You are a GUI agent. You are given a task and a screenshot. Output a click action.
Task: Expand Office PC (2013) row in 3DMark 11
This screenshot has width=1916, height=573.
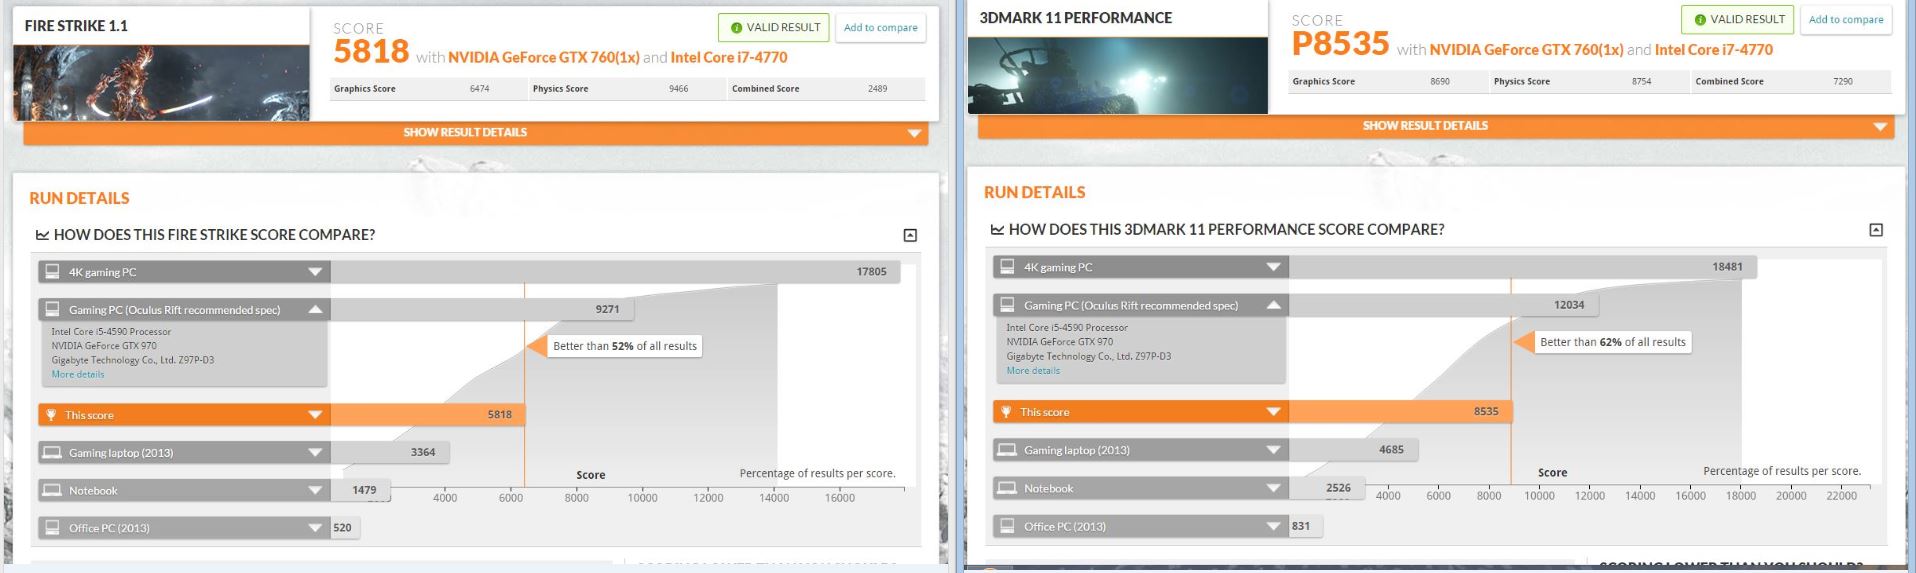click(x=1273, y=526)
